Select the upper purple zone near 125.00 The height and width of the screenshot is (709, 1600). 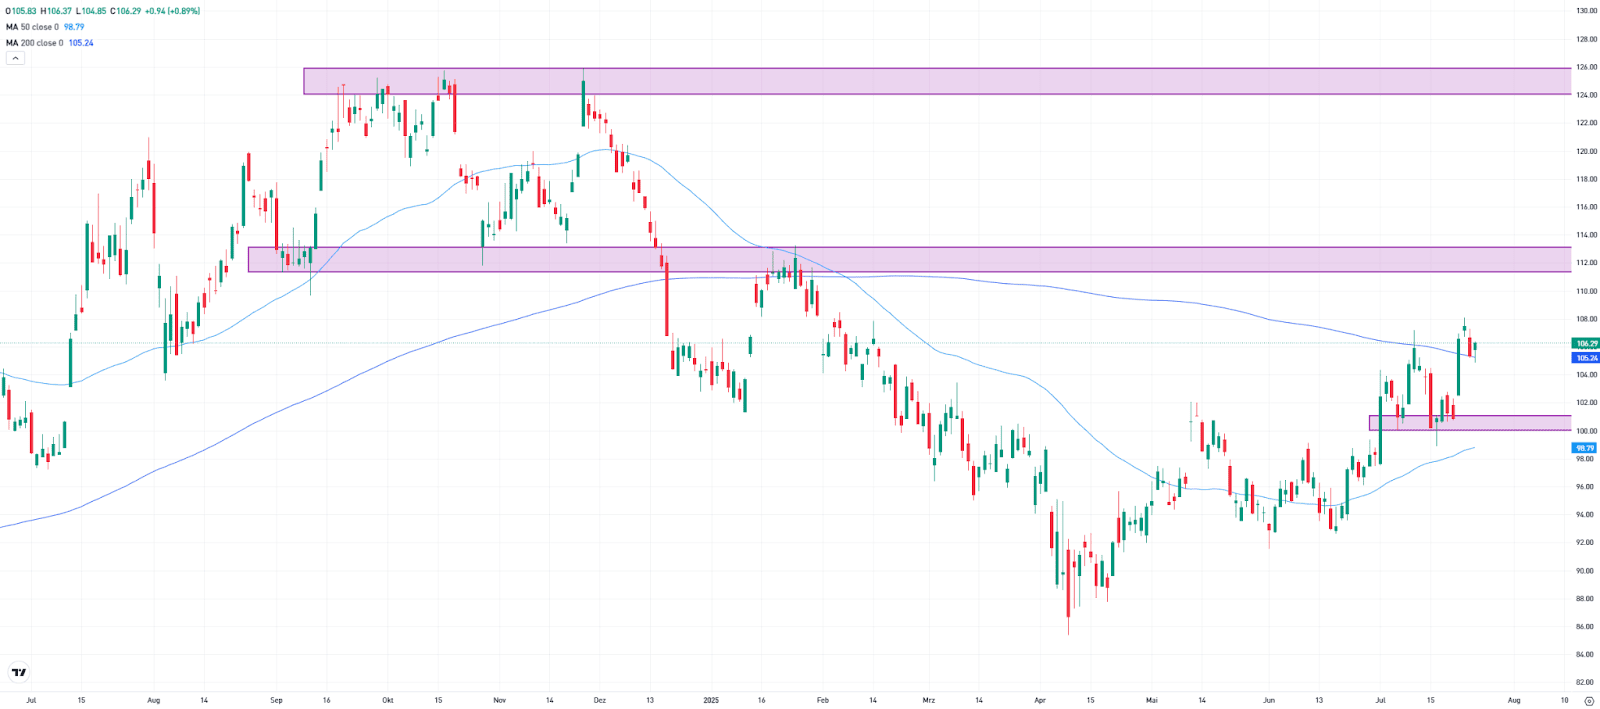coord(937,81)
